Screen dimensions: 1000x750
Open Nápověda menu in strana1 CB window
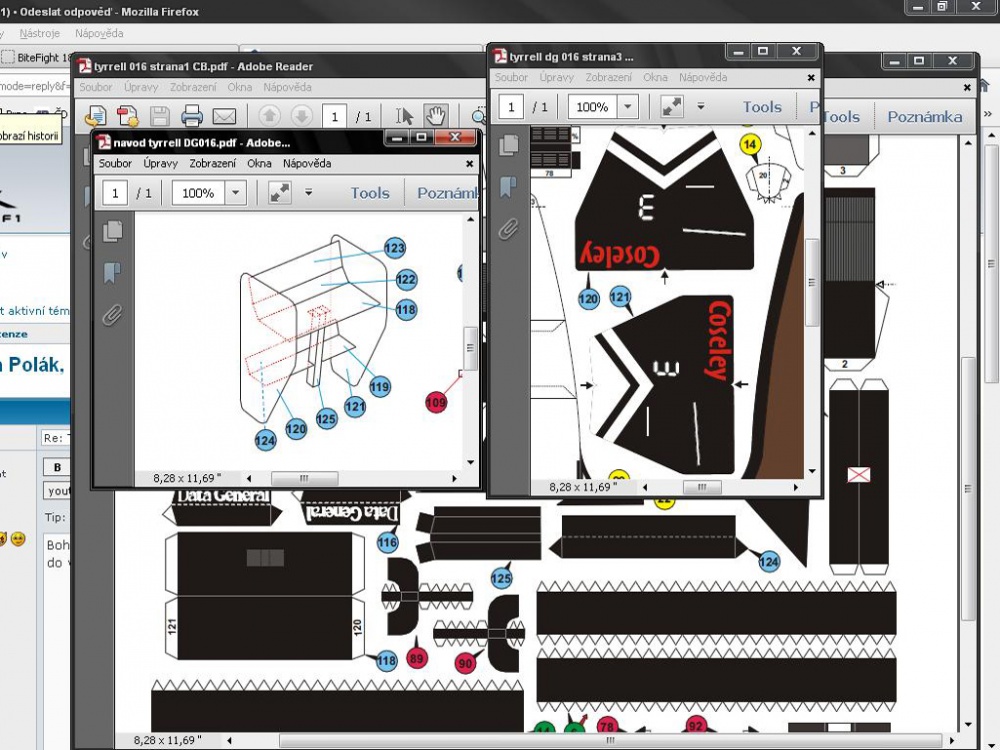pyautogui.click(x=288, y=87)
